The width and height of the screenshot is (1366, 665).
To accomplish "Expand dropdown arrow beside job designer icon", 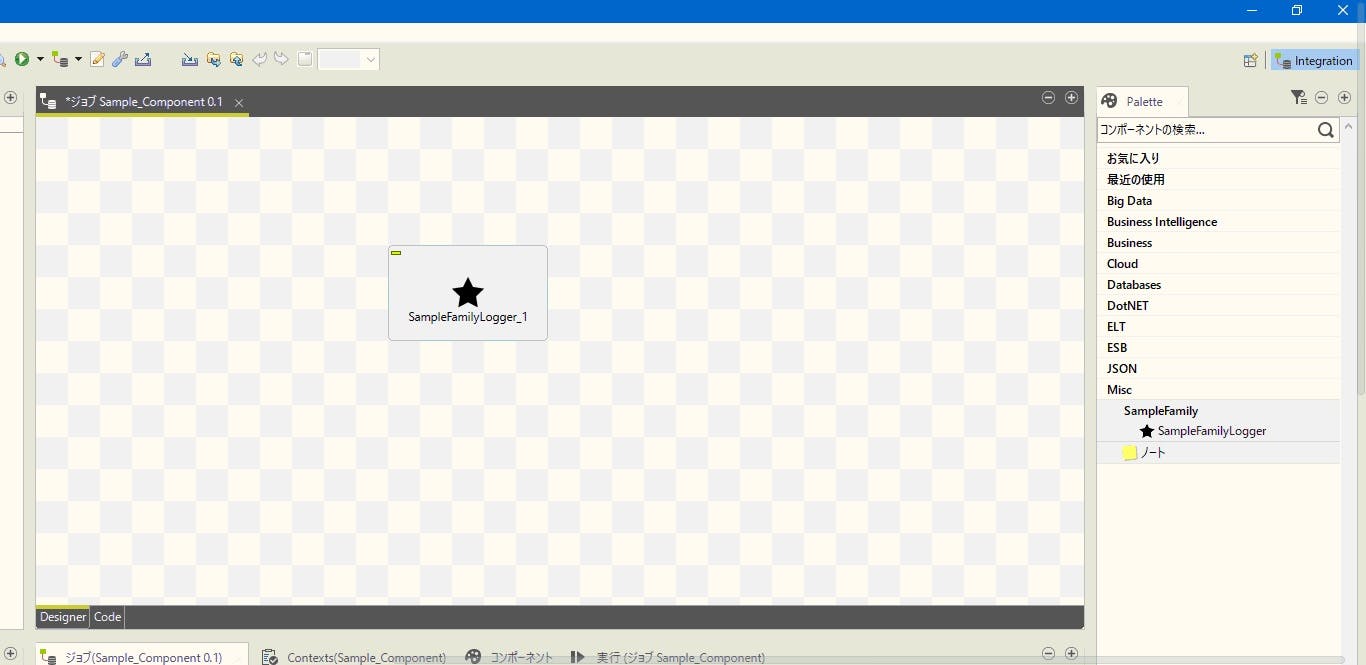I will pos(78,60).
